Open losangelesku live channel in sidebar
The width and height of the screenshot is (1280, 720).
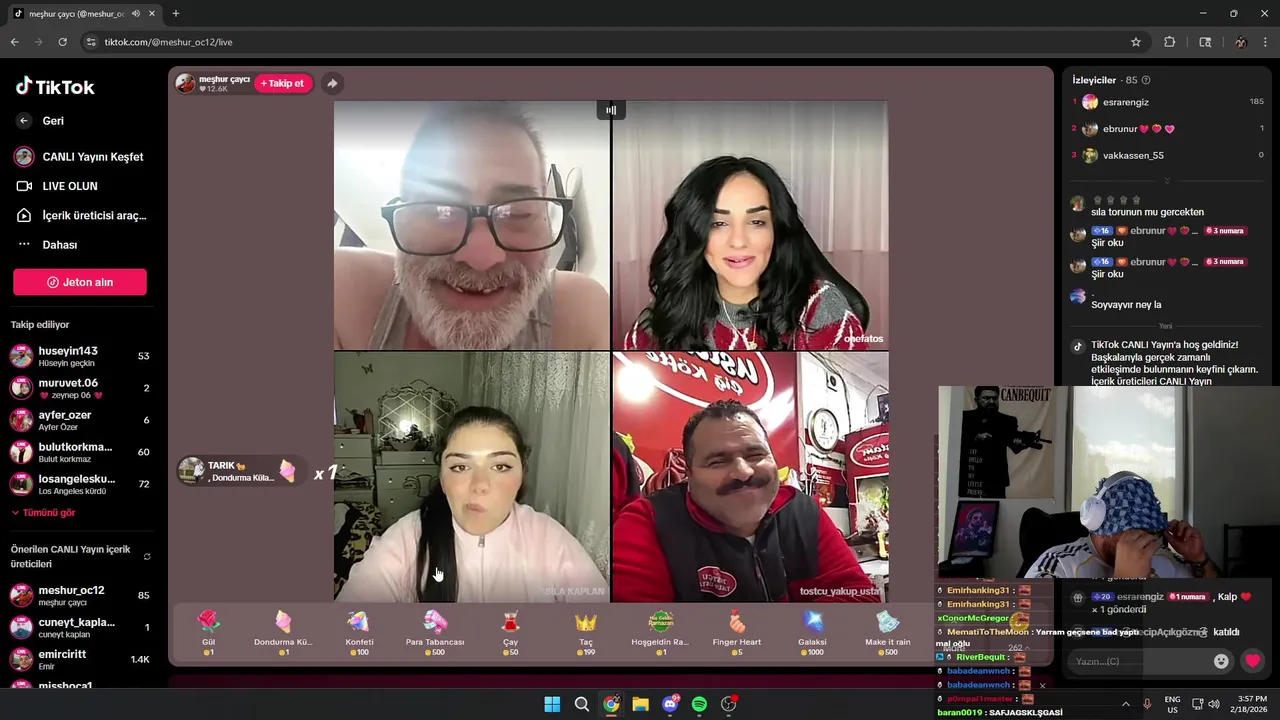(x=80, y=484)
